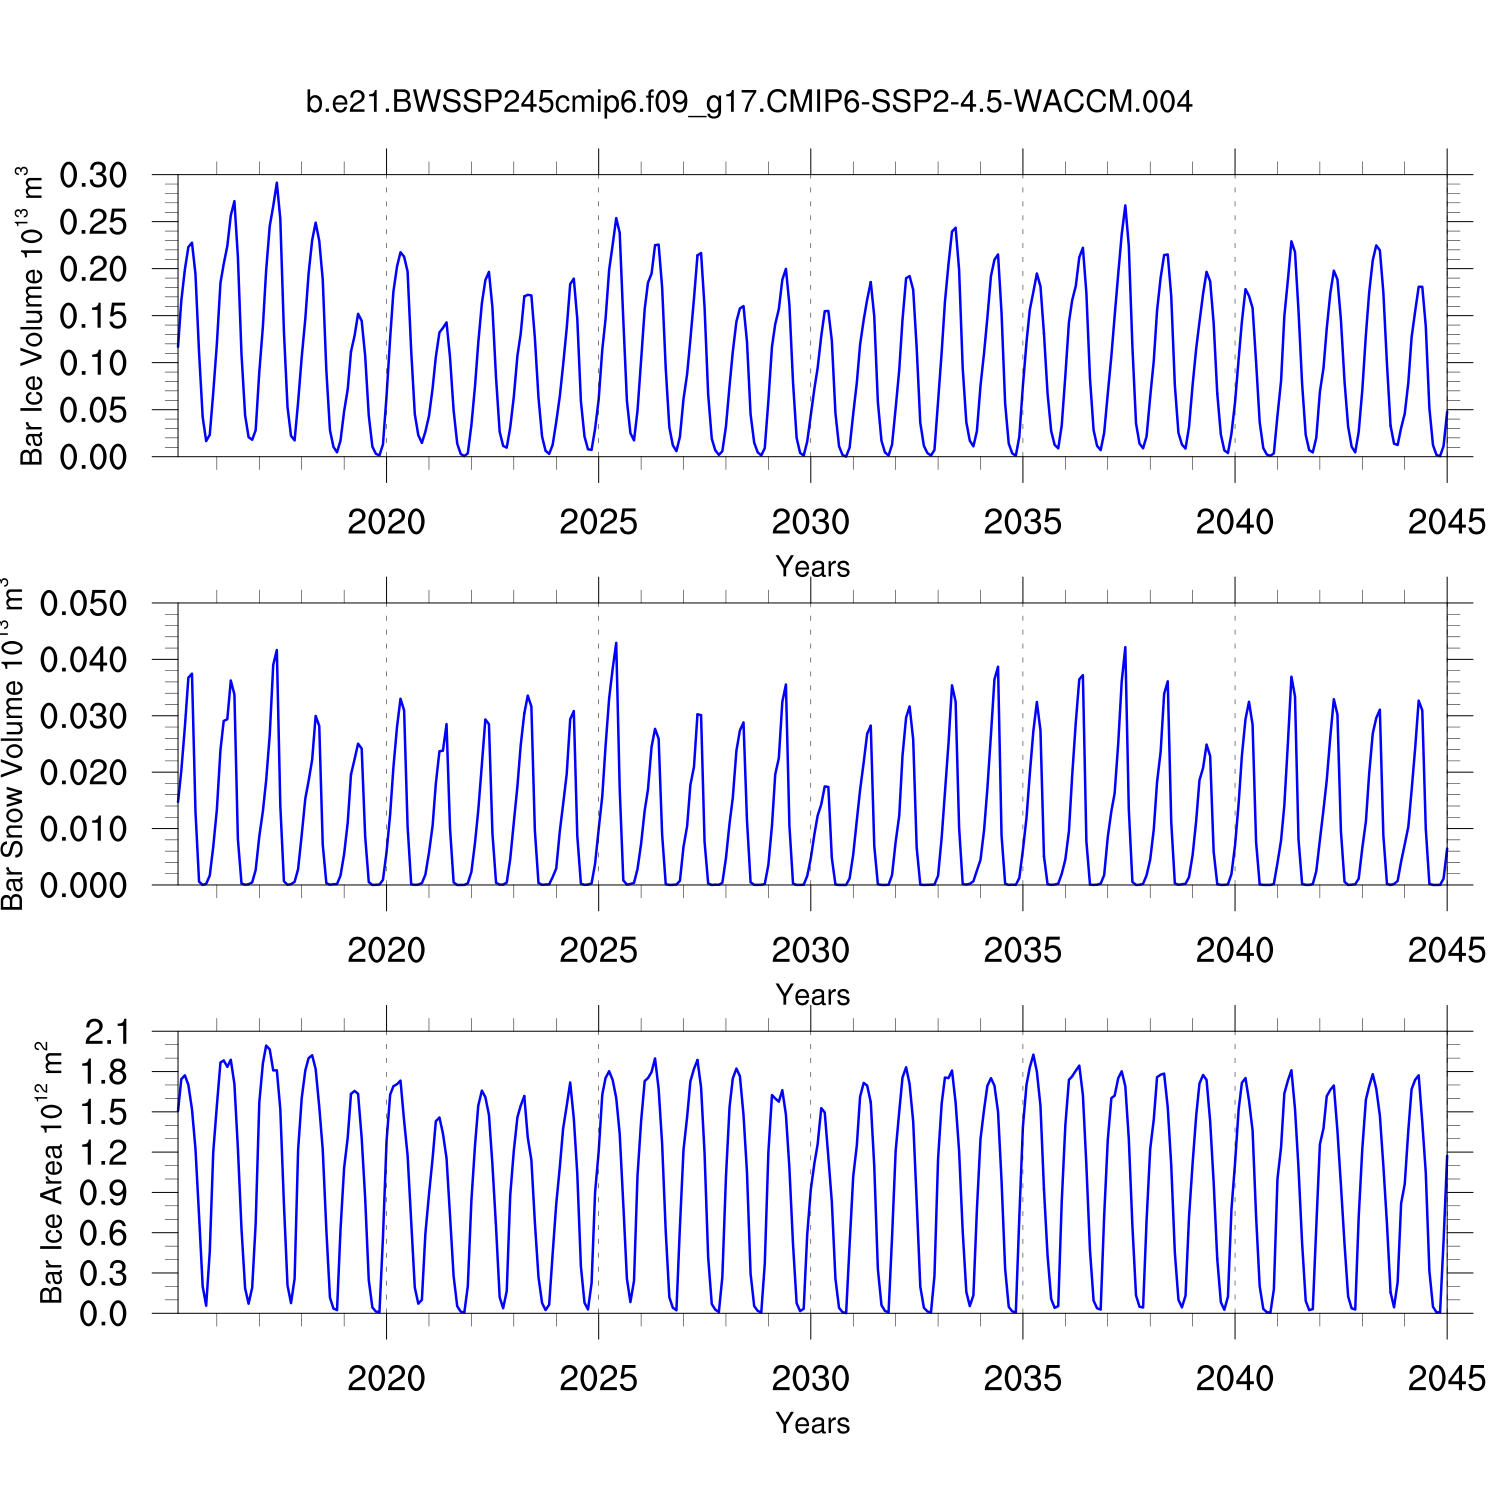Image resolution: width=1500 pixels, height=1500 pixels.
Task: Click the 0.30 tick label on the ice volume axis
Action: coord(94,176)
